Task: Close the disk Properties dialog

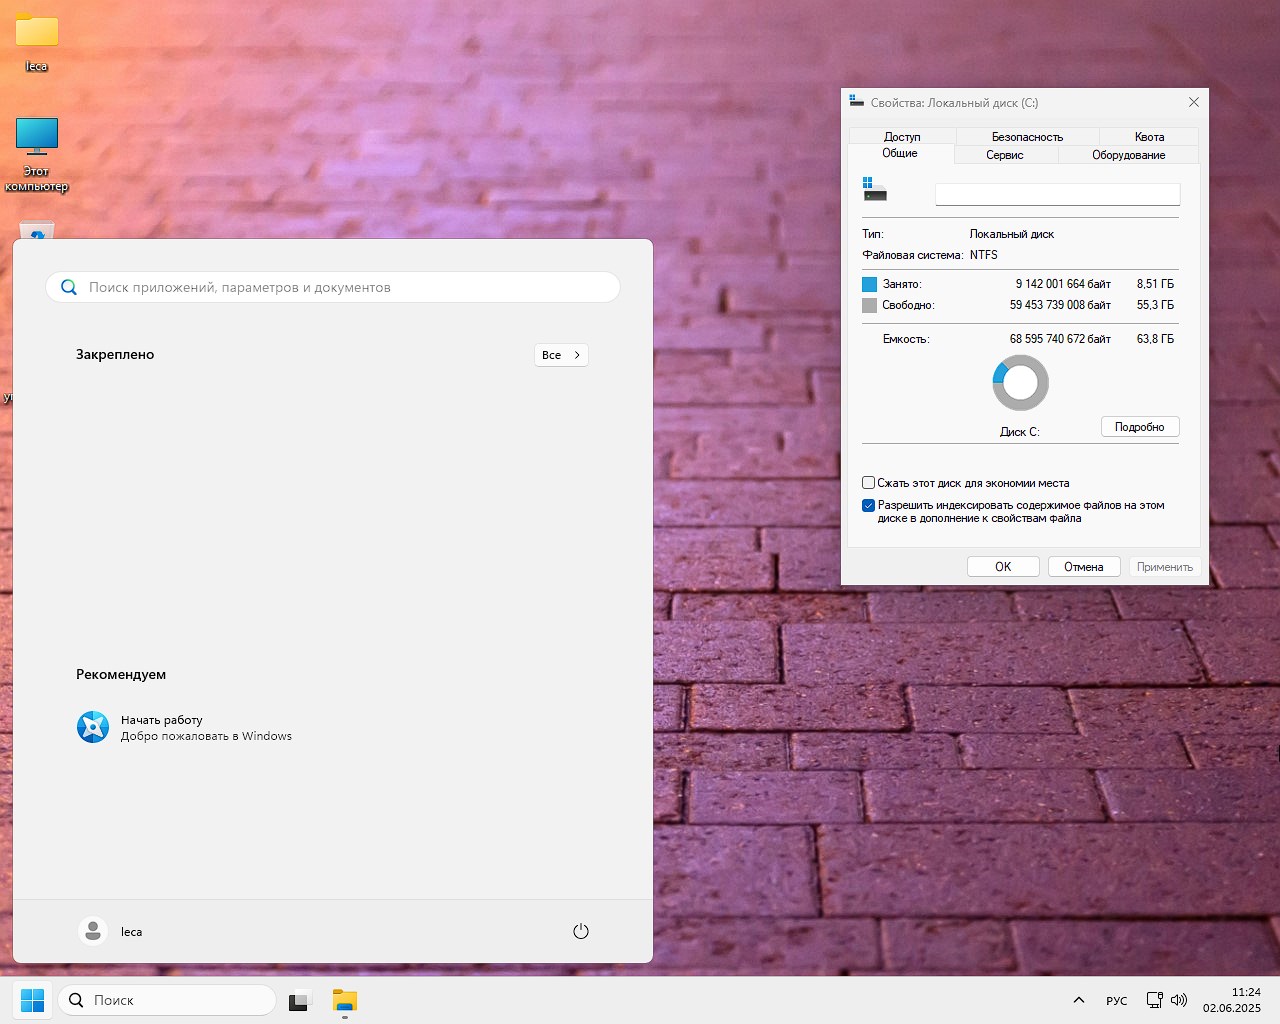Action: point(1193,102)
